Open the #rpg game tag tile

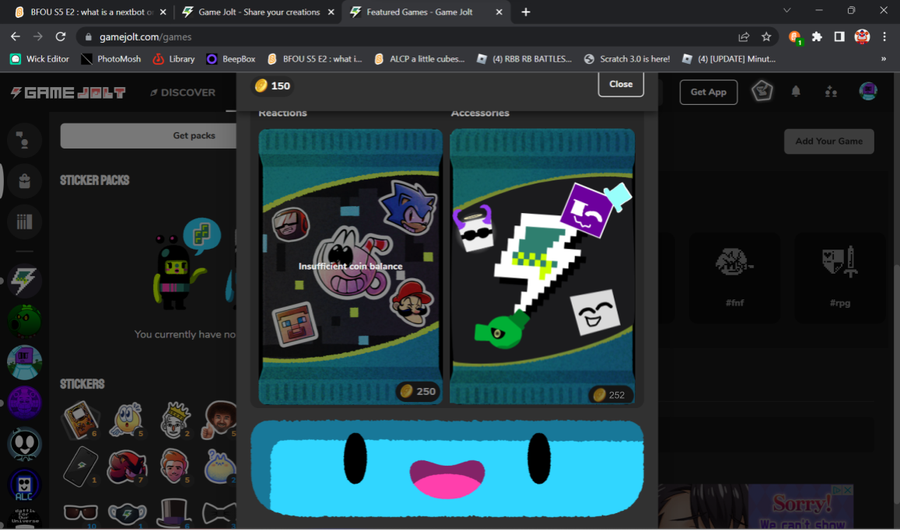(840, 277)
